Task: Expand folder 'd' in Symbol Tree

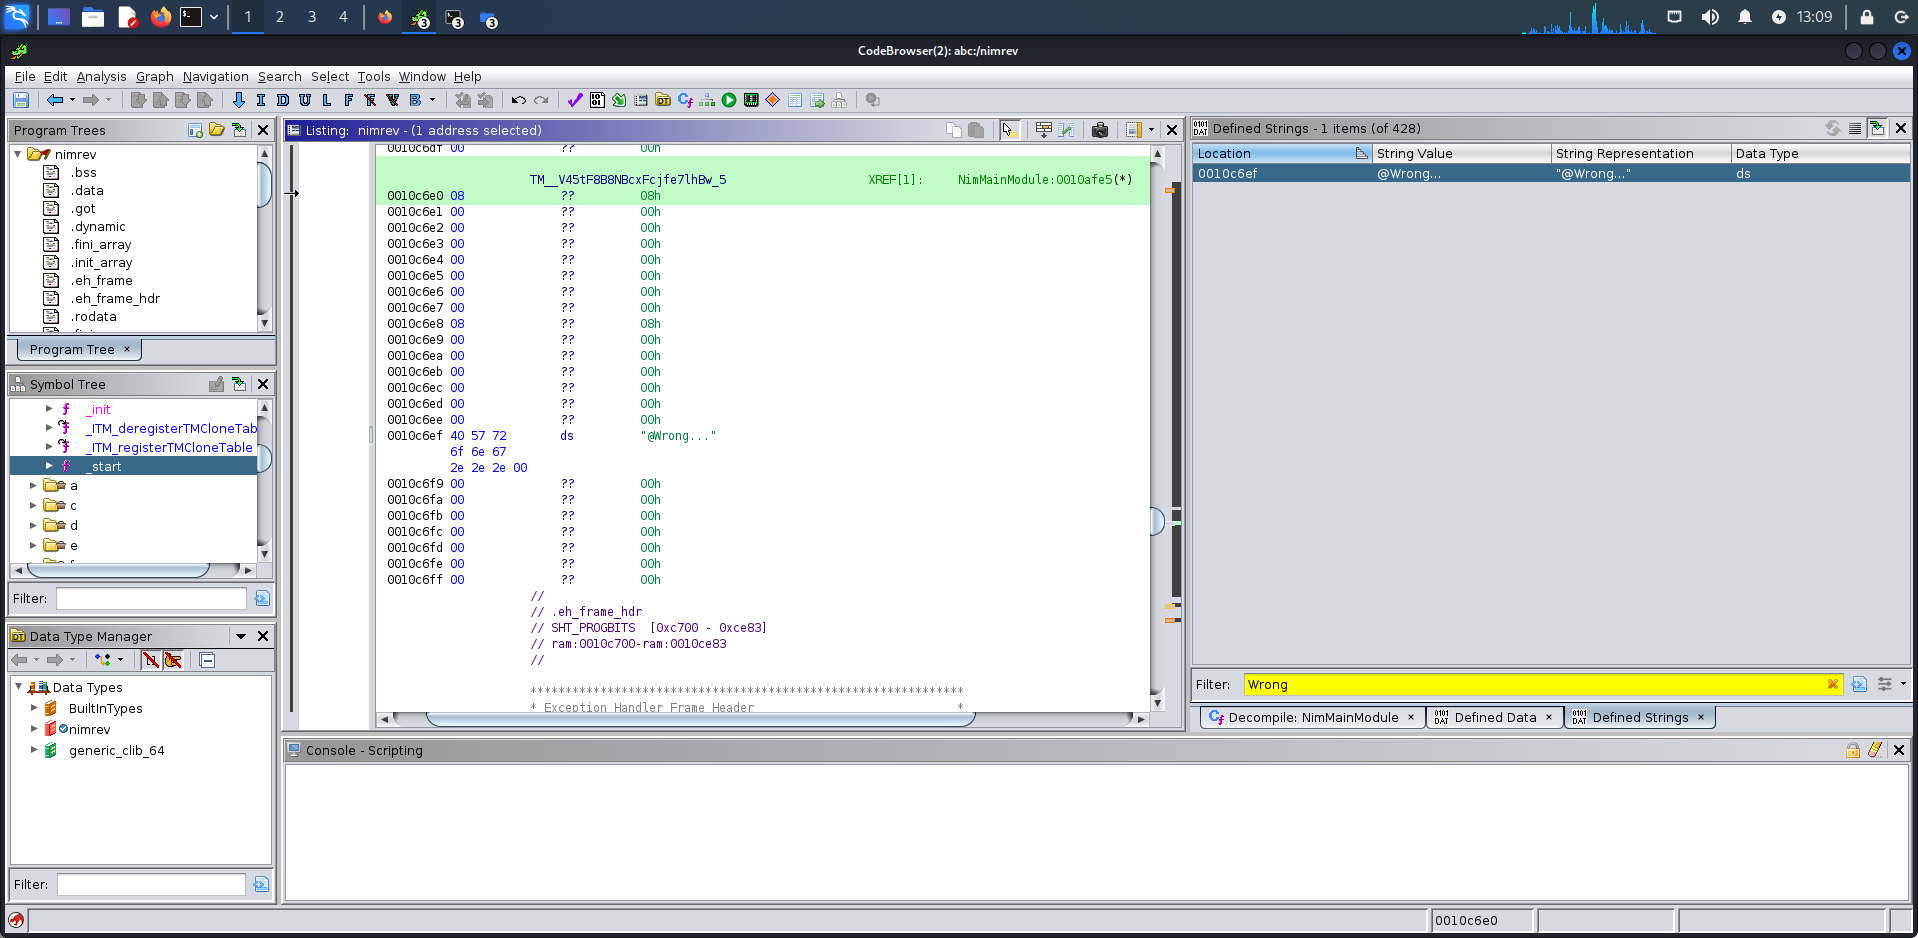Action: tap(33, 525)
